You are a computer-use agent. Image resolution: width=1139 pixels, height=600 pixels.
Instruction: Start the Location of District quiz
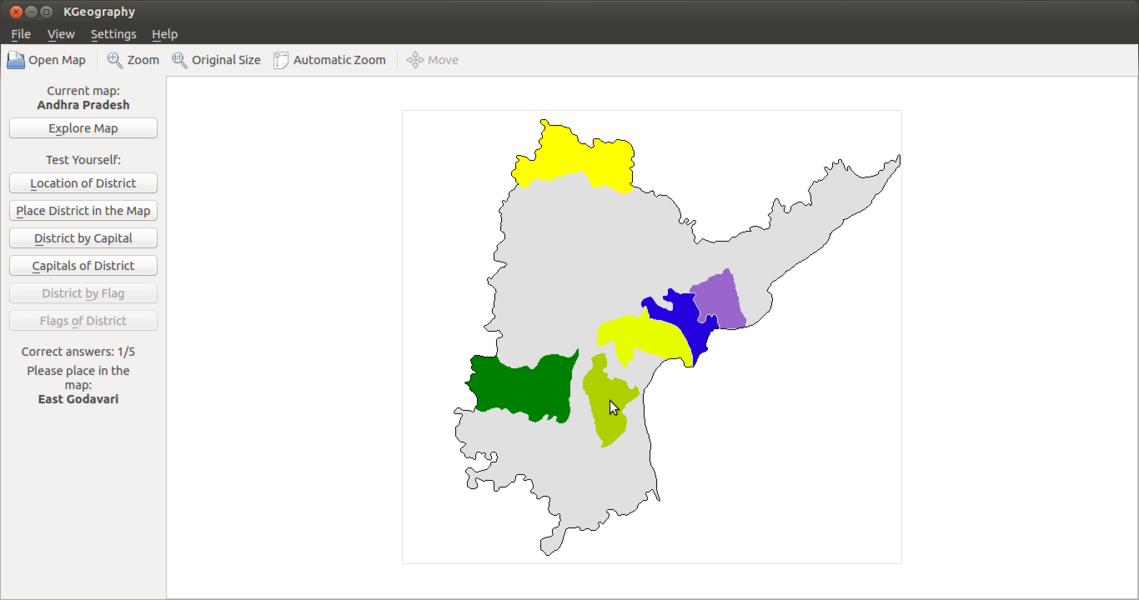click(82, 182)
